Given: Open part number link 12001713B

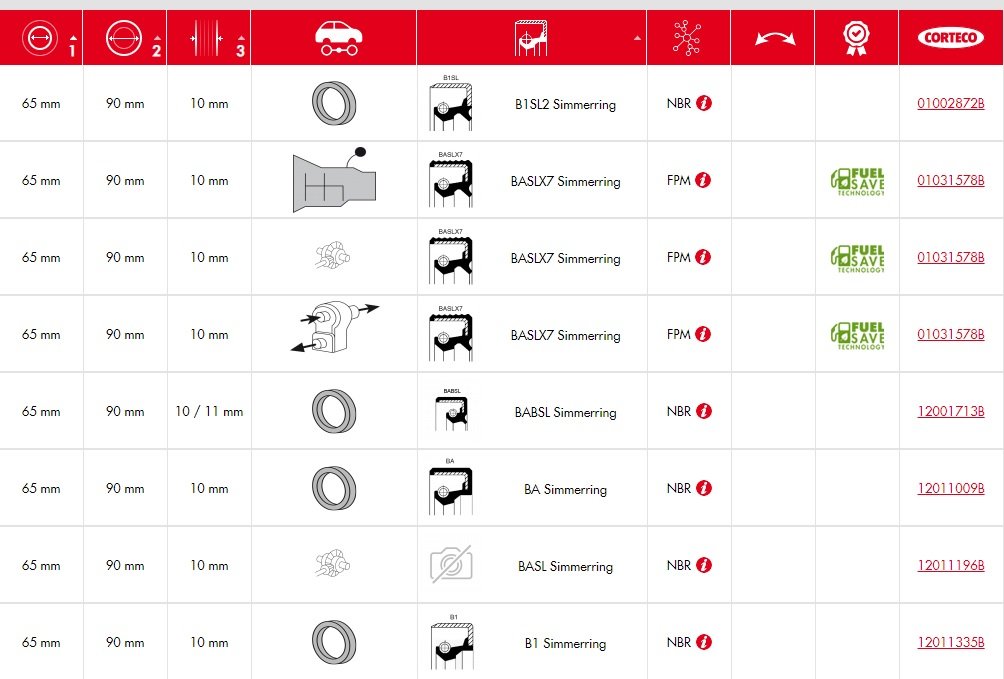Looking at the screenshot, I should pos(950,411).
